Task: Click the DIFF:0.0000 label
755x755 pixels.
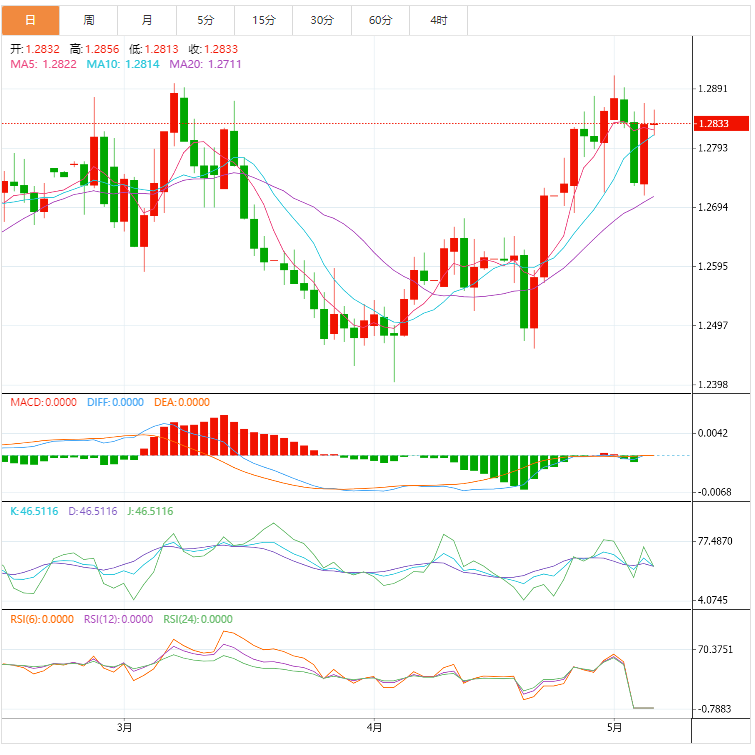Action: pos(115,402)
